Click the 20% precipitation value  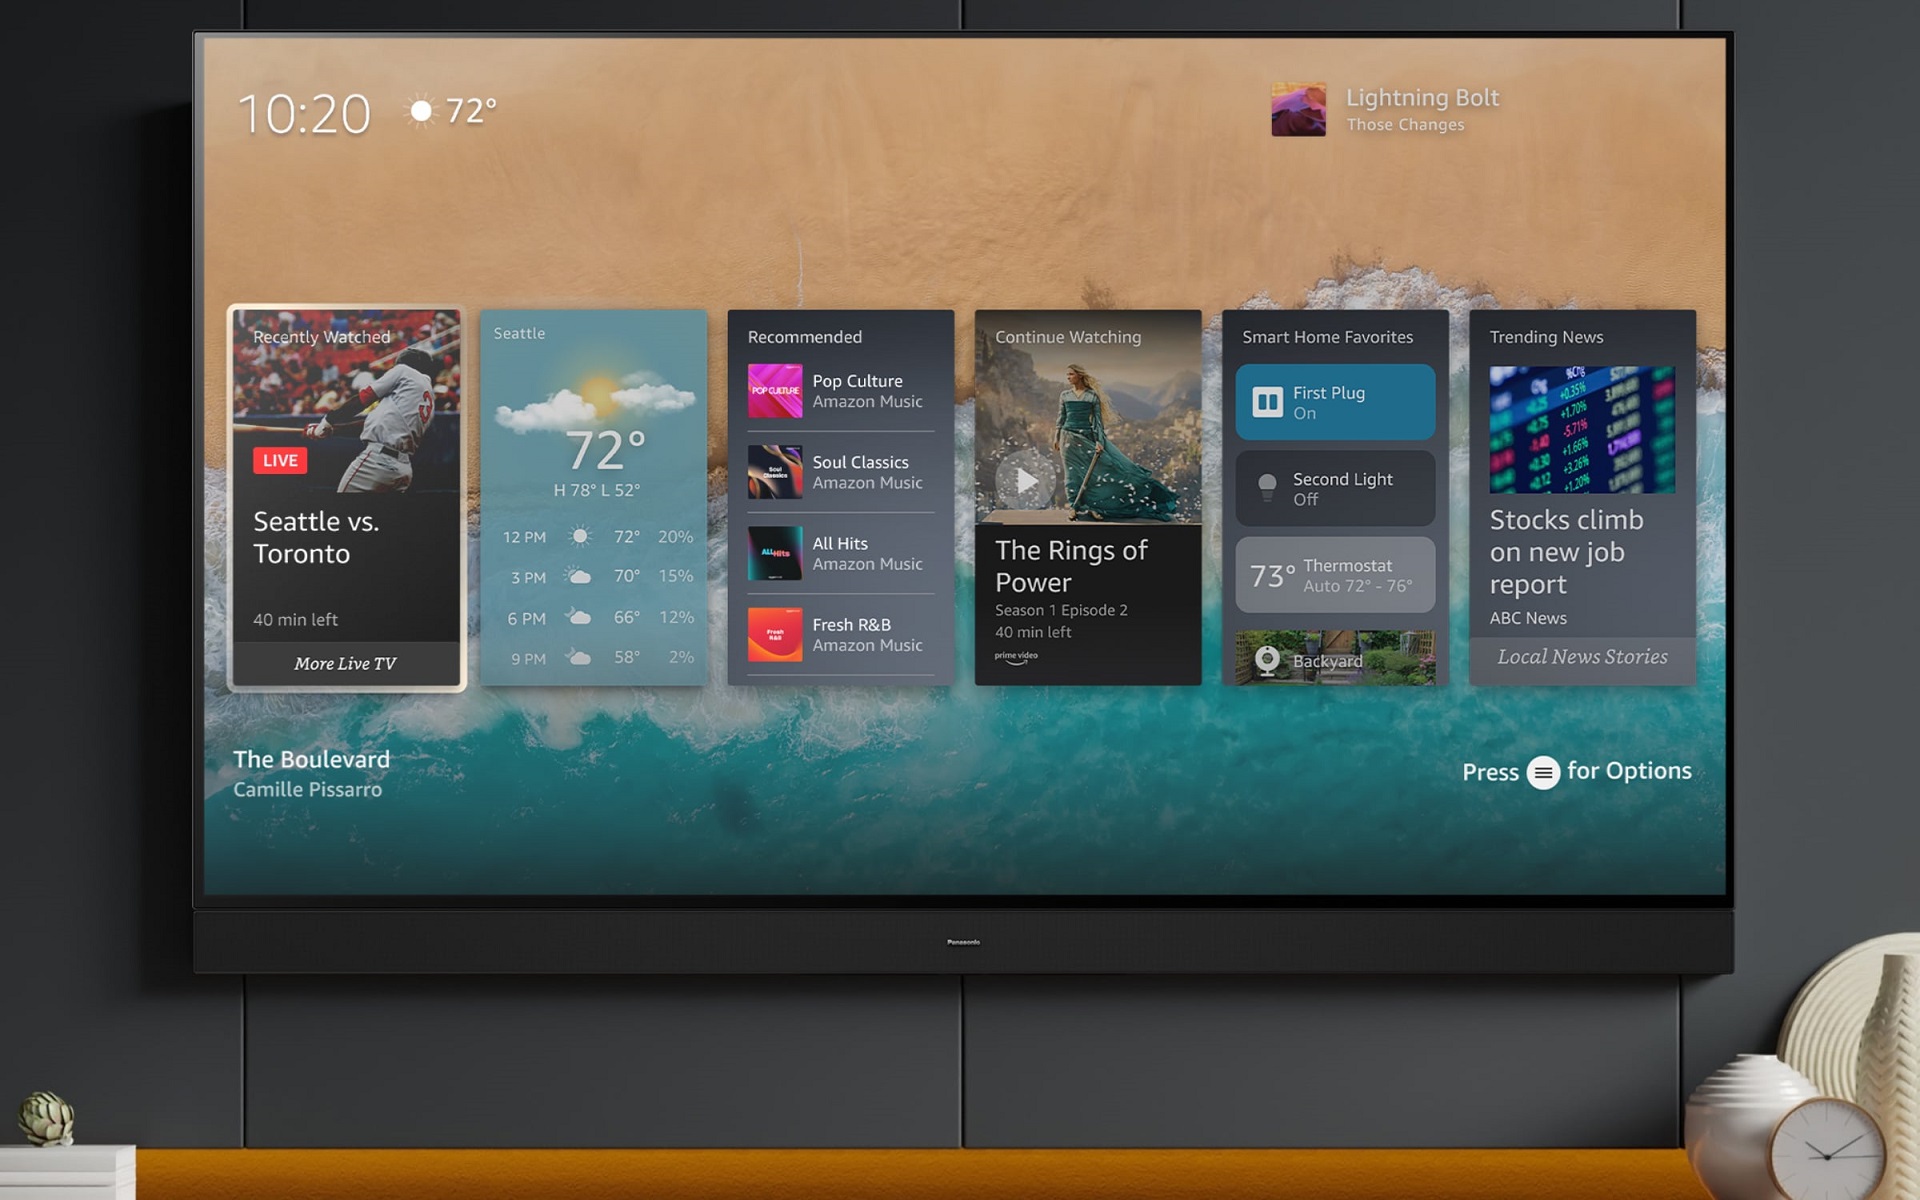[x=675, y=537]
